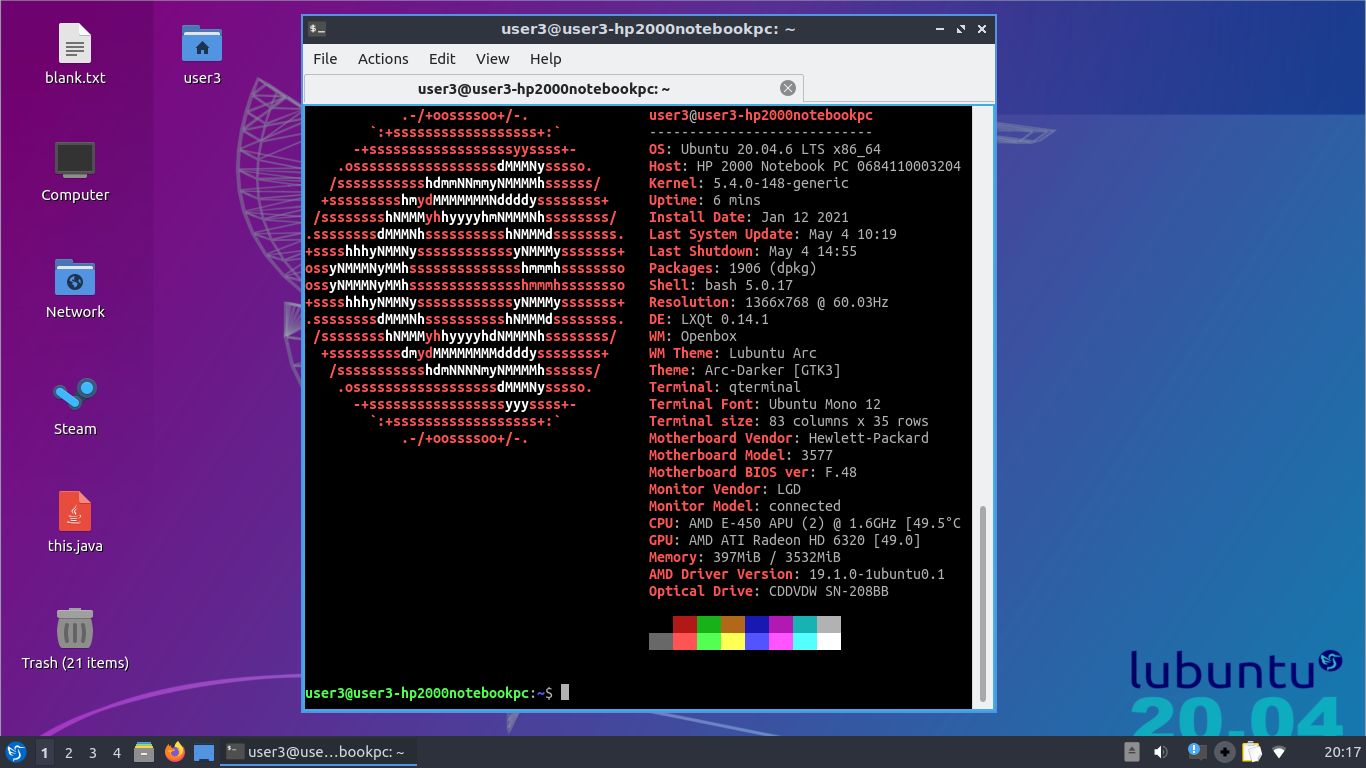Click the round plus tray icon
The width and height of the screenshot is (1366, 768).
[x=1224, y=752]
